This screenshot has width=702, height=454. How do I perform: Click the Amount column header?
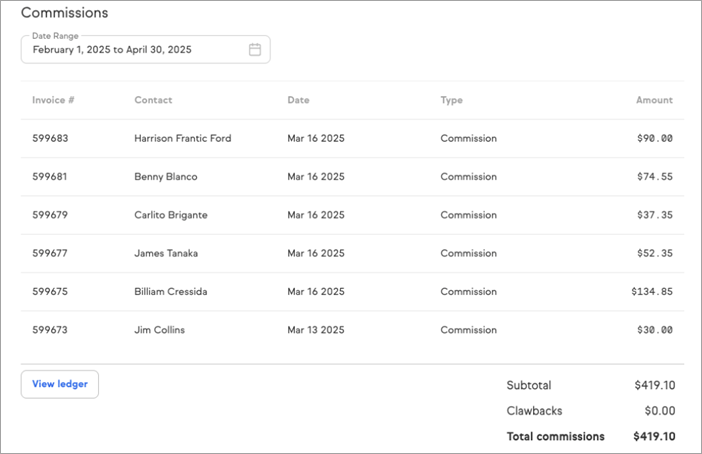click(654, 100)
